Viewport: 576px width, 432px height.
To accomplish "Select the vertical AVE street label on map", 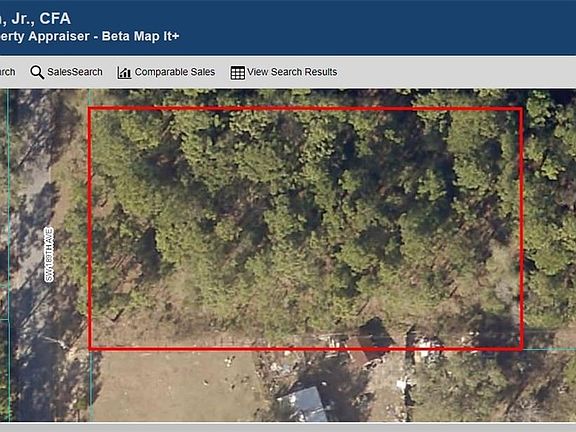I will 49,255.
